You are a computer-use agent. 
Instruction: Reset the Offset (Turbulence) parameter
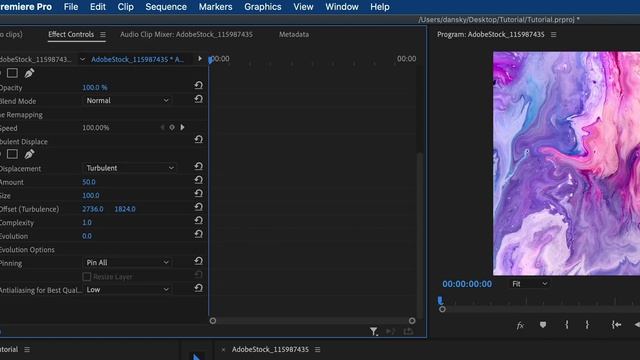point(198,207)
